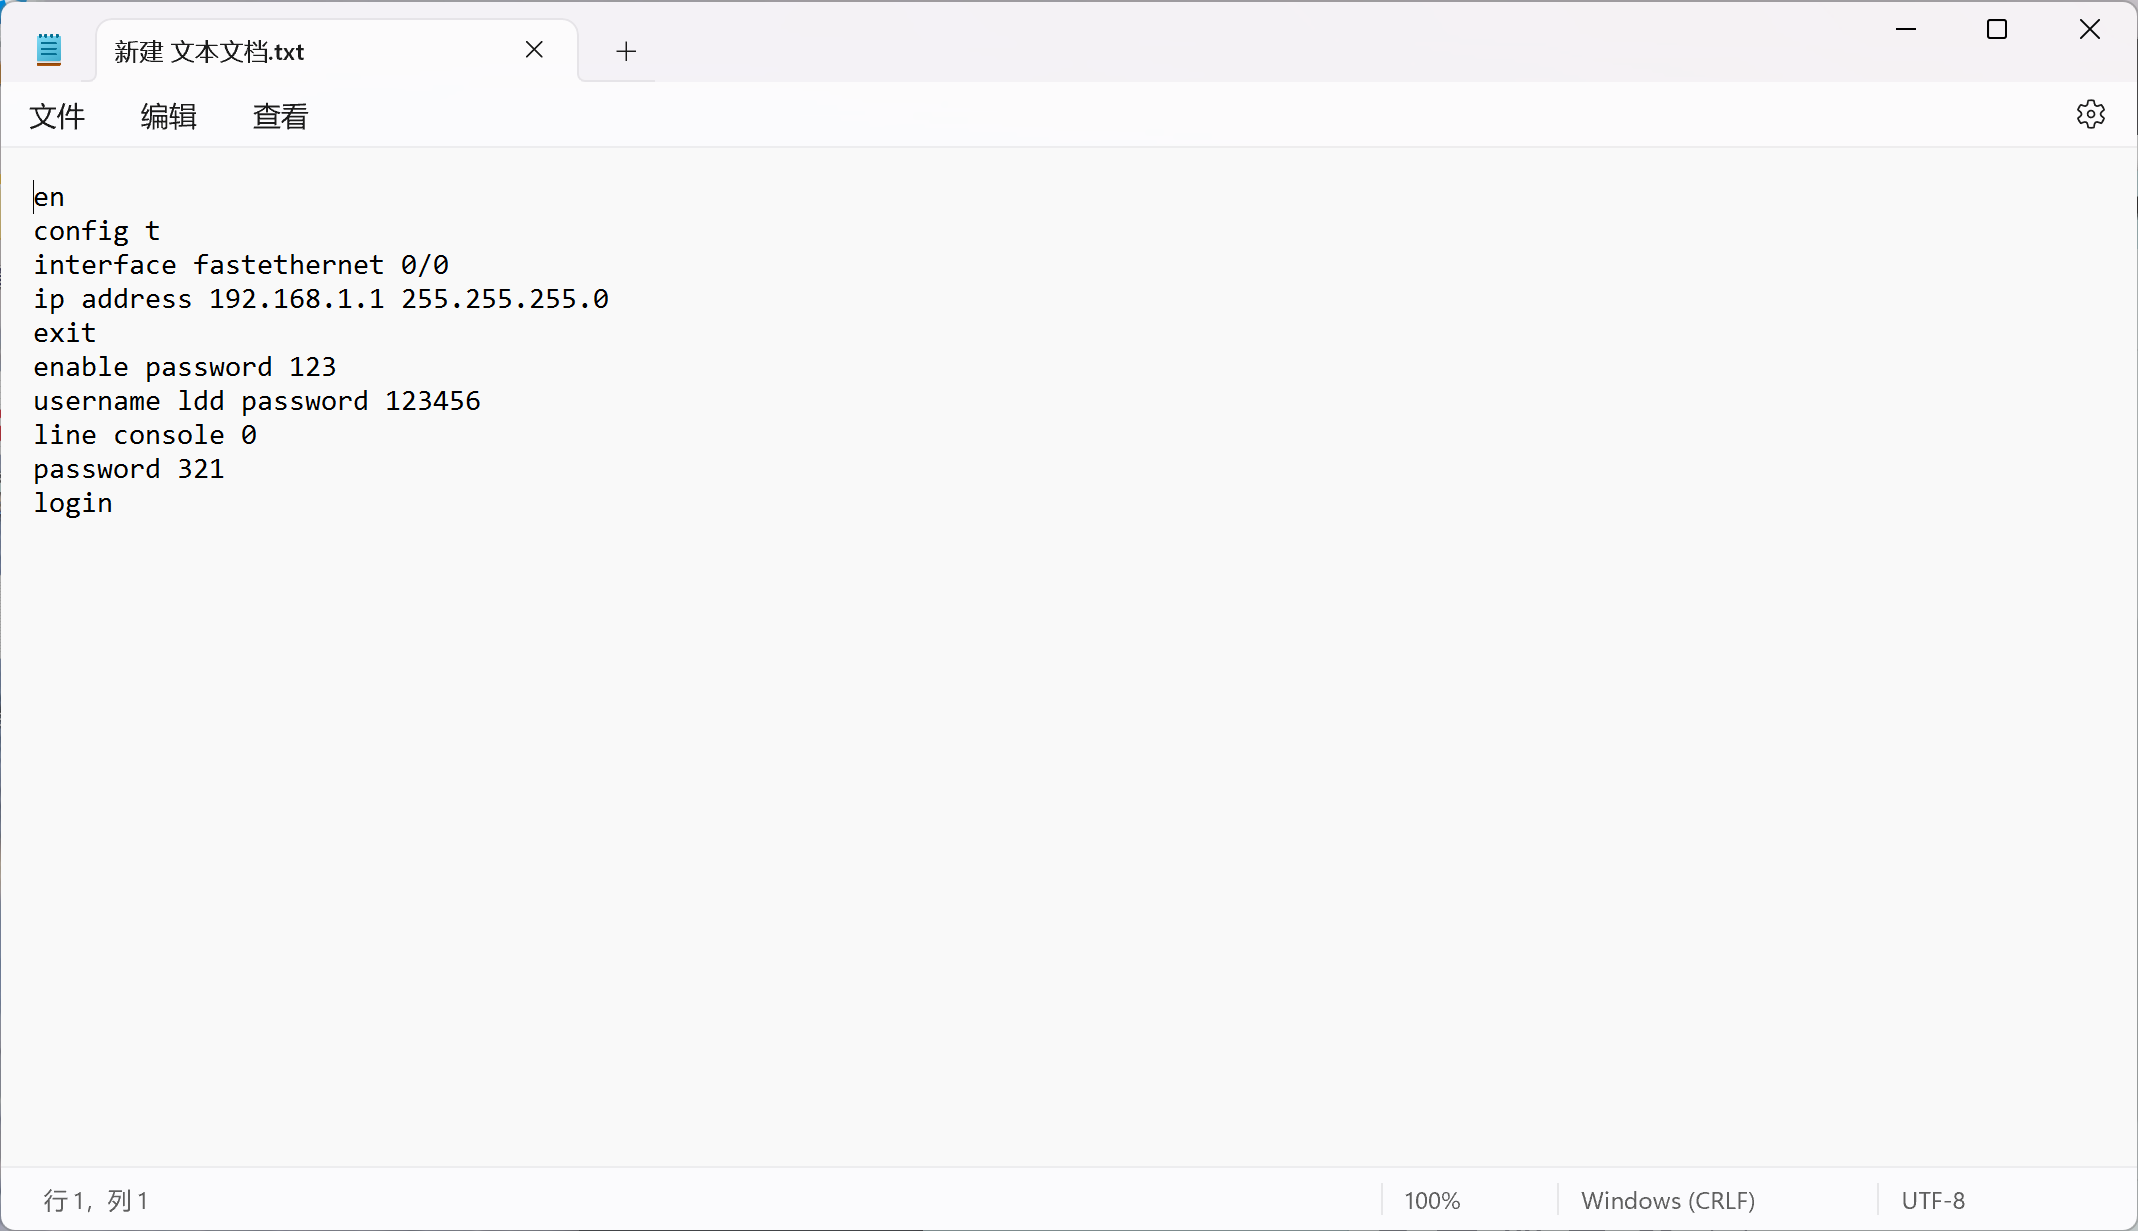Click the Notepad app icon in title bar
Screen dimensions: 2138x1231
click(x=49, y=50)
